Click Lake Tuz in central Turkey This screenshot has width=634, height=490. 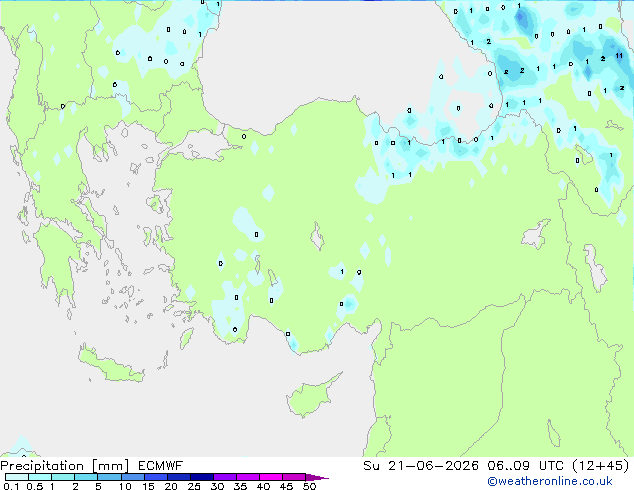tap(317, 237)
